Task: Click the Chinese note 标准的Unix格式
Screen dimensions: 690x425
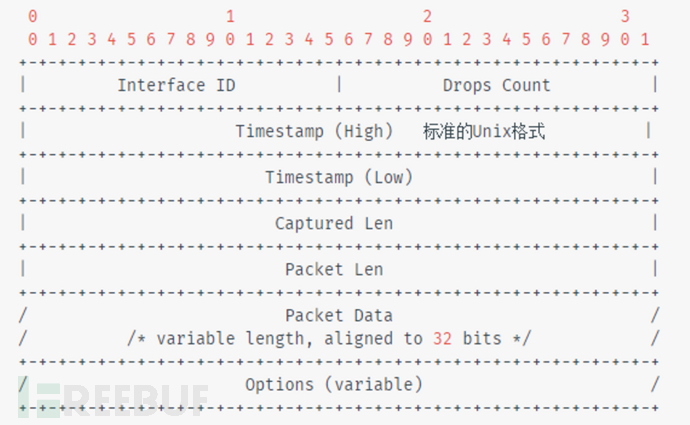Action: pos(484,131)
